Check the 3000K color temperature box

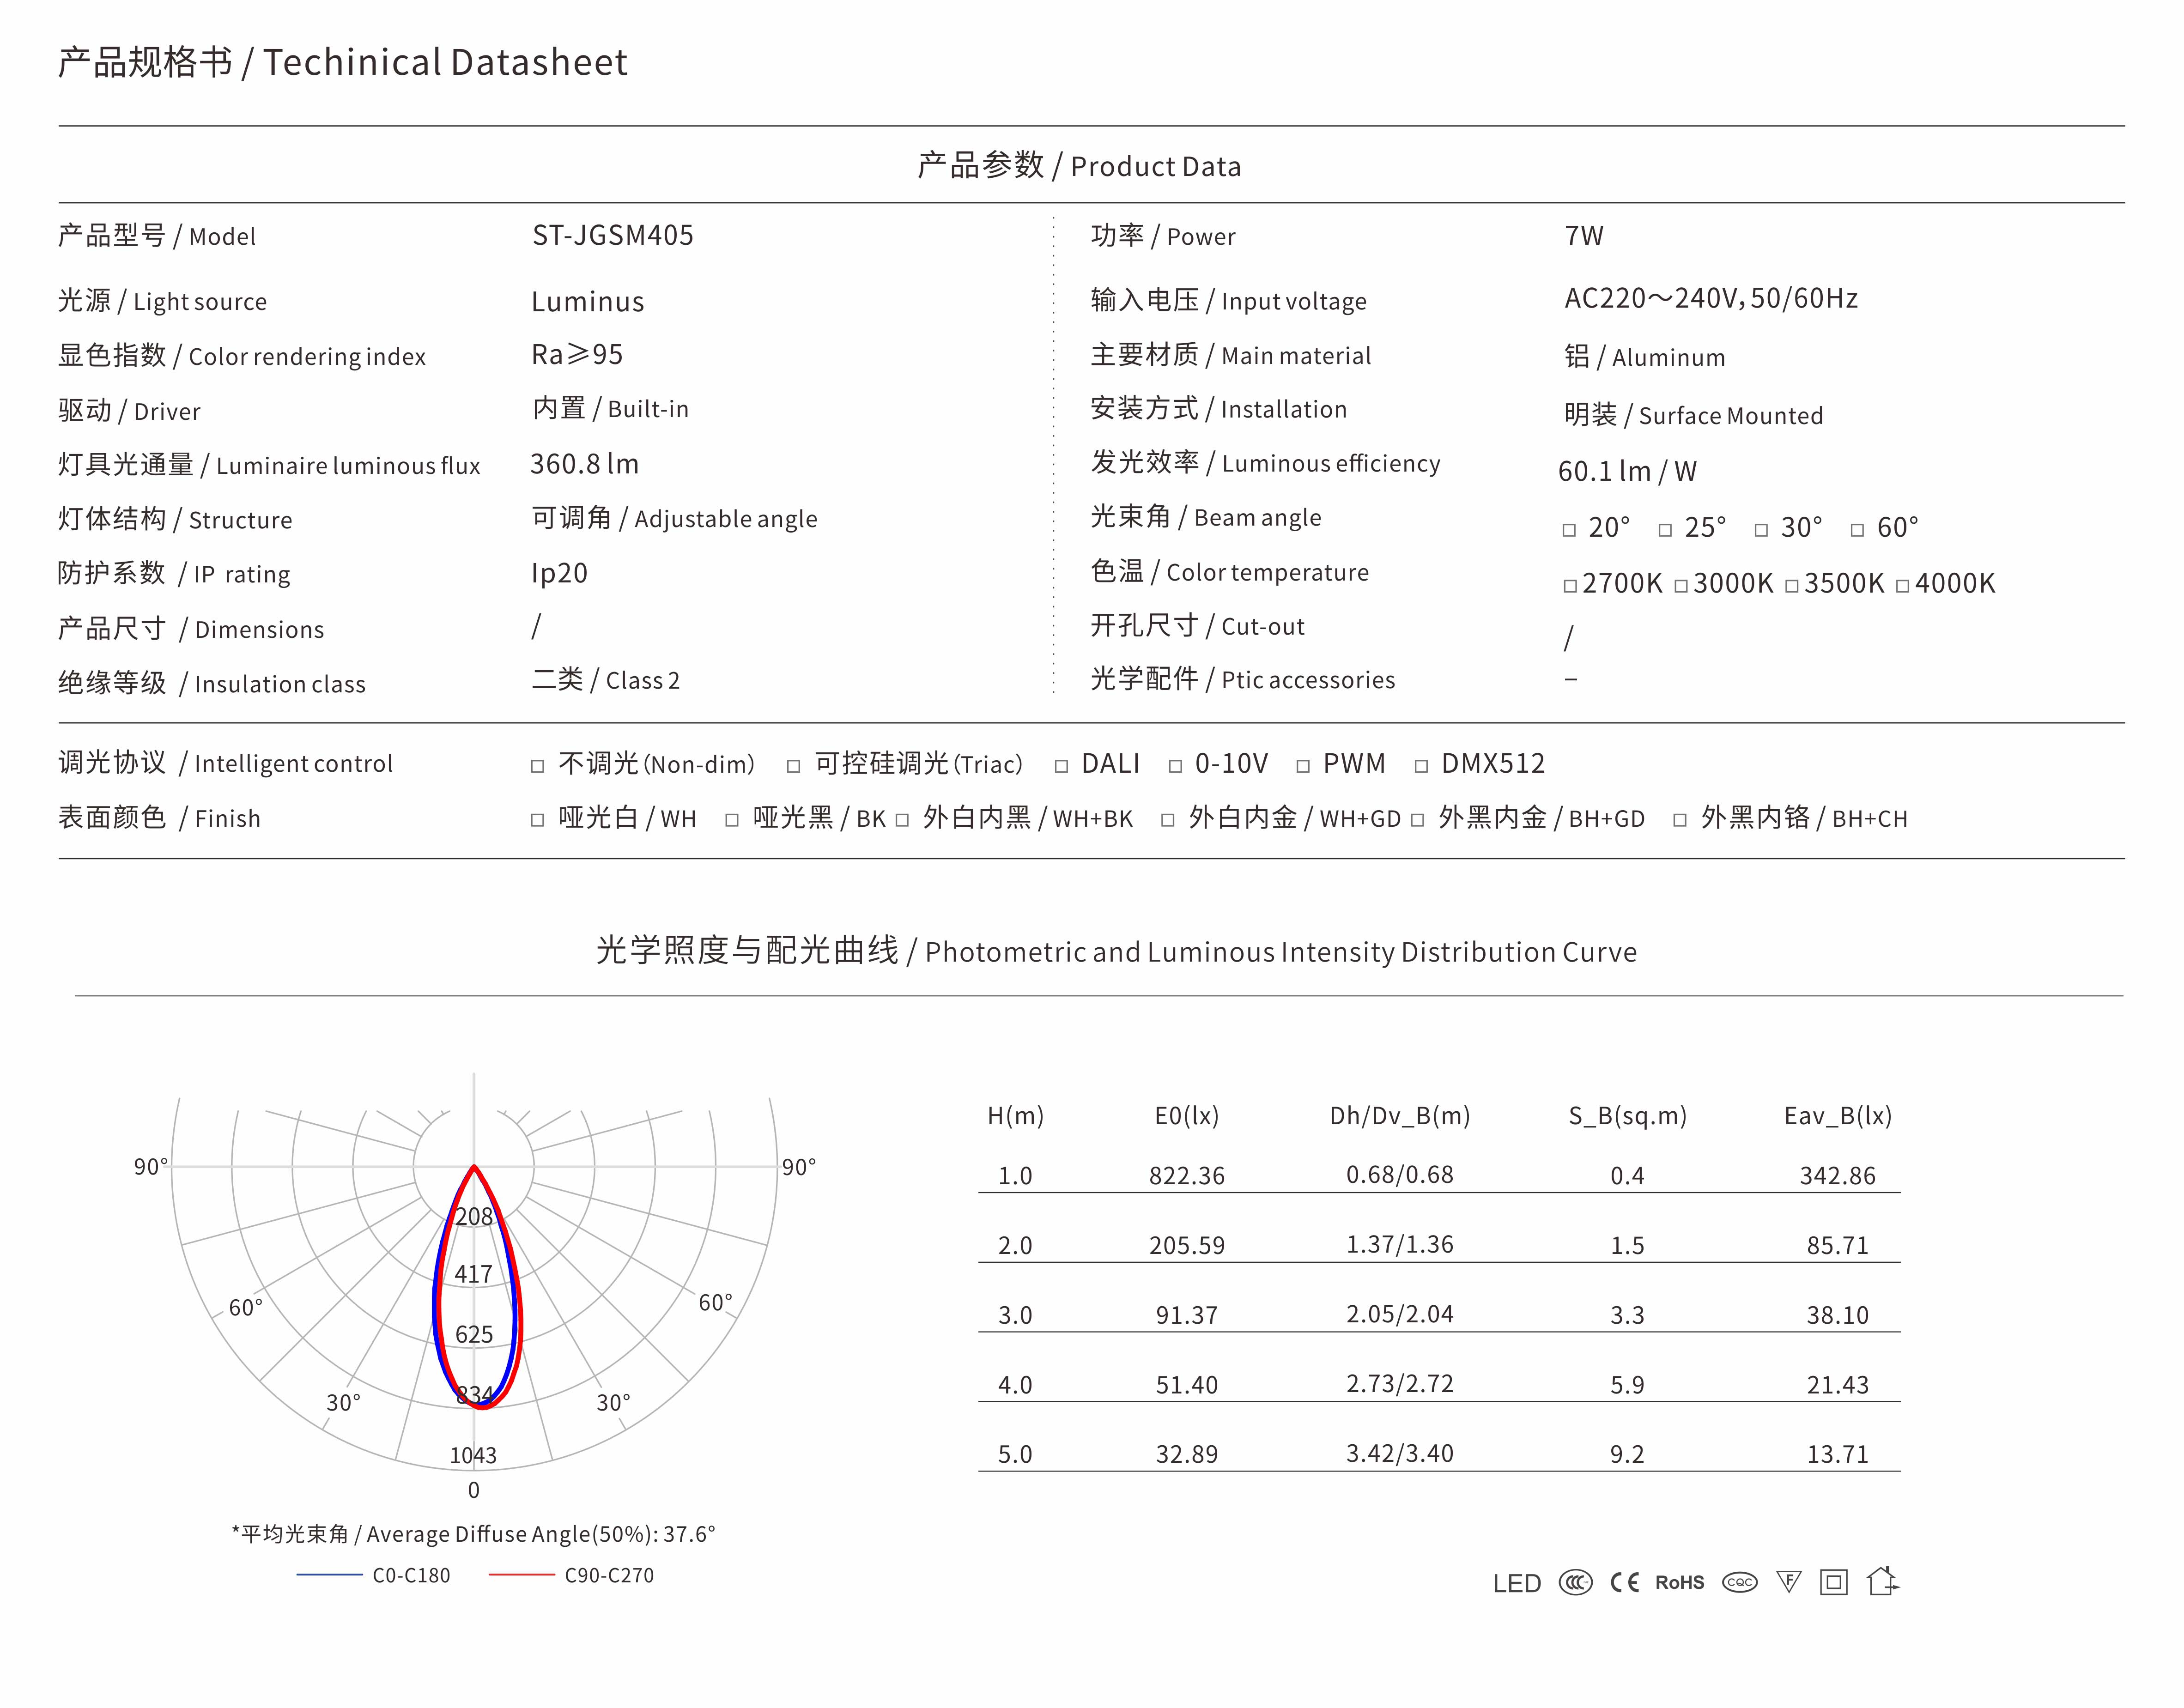[1681, 586]
